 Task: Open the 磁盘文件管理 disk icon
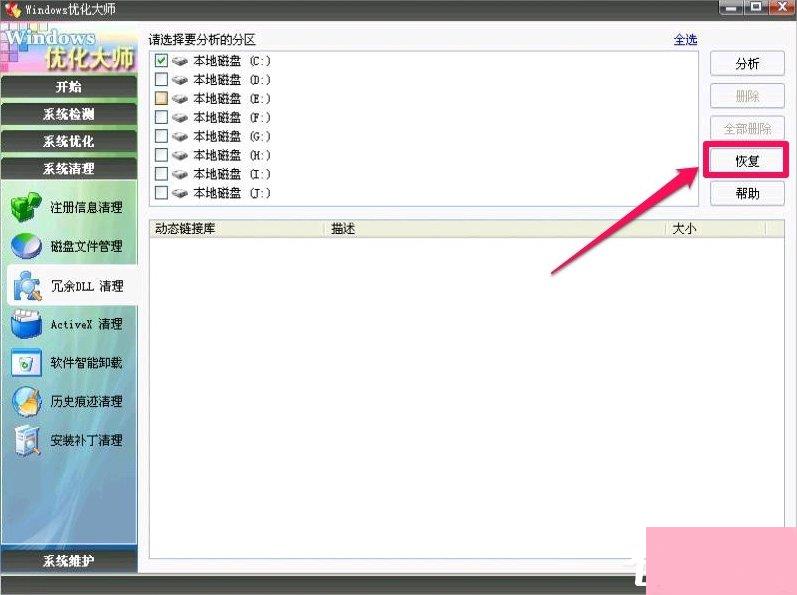[26, 246]
